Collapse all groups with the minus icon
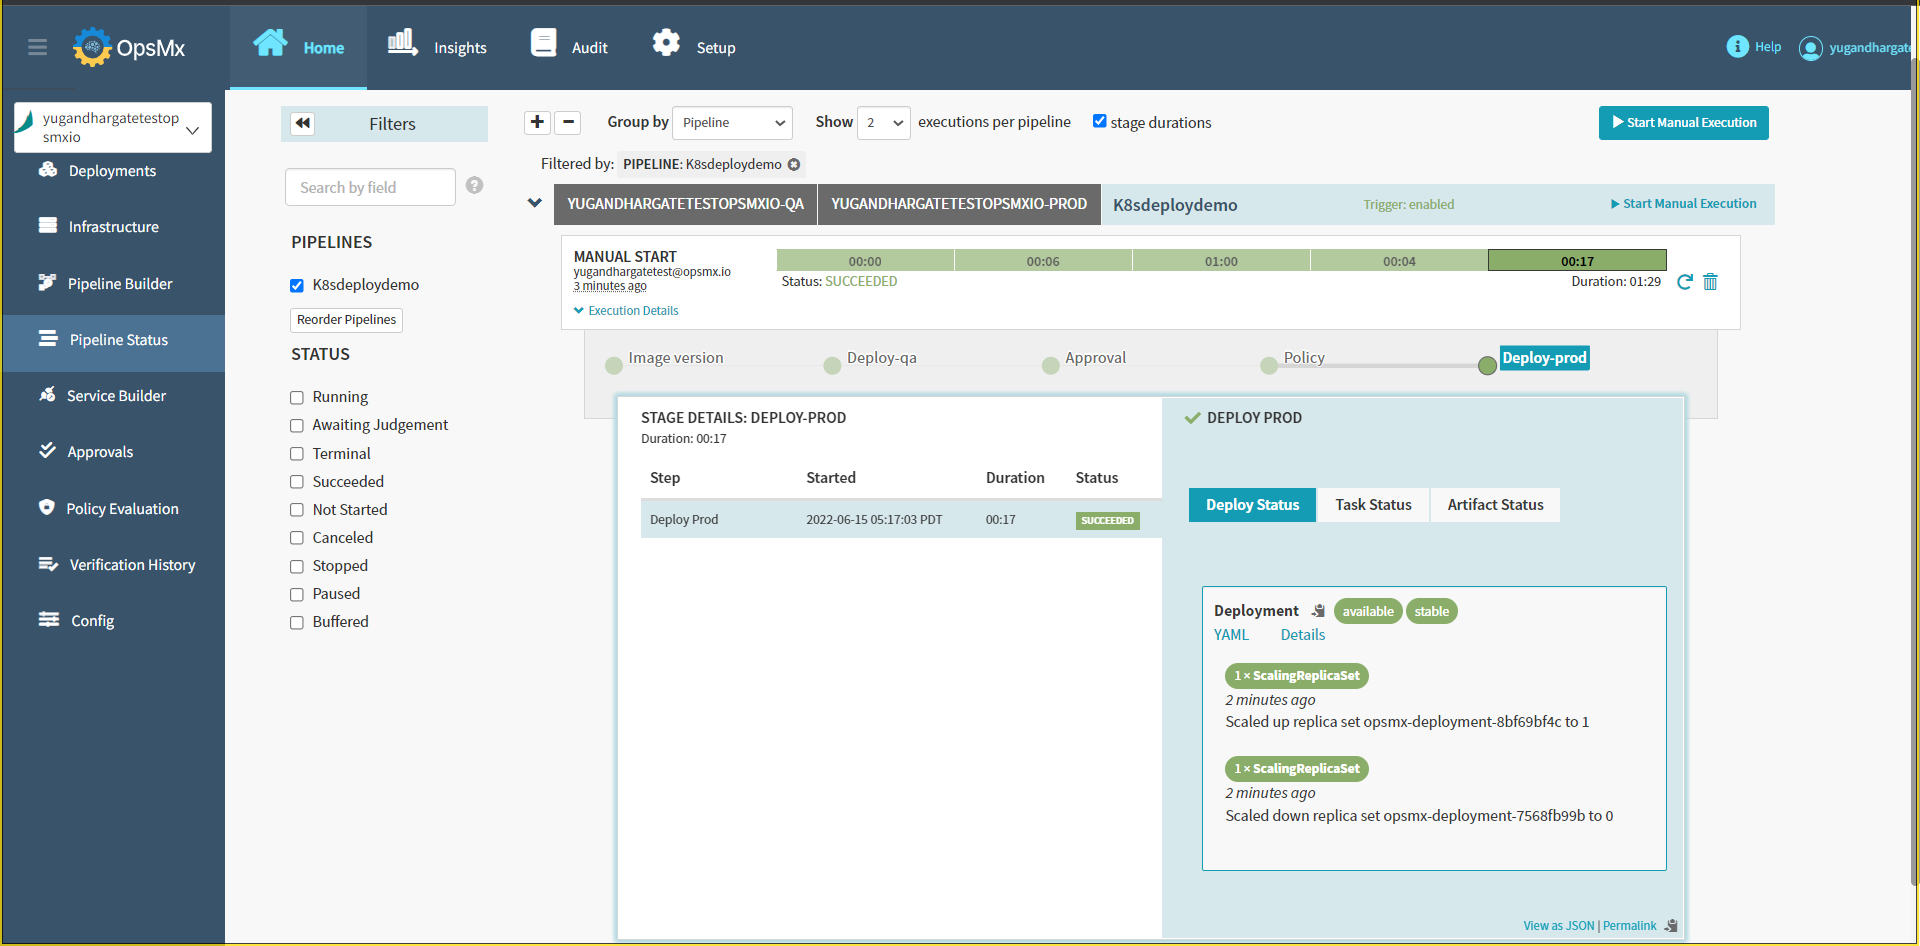Screen dimensions: 1920x946 pos(568,122)
